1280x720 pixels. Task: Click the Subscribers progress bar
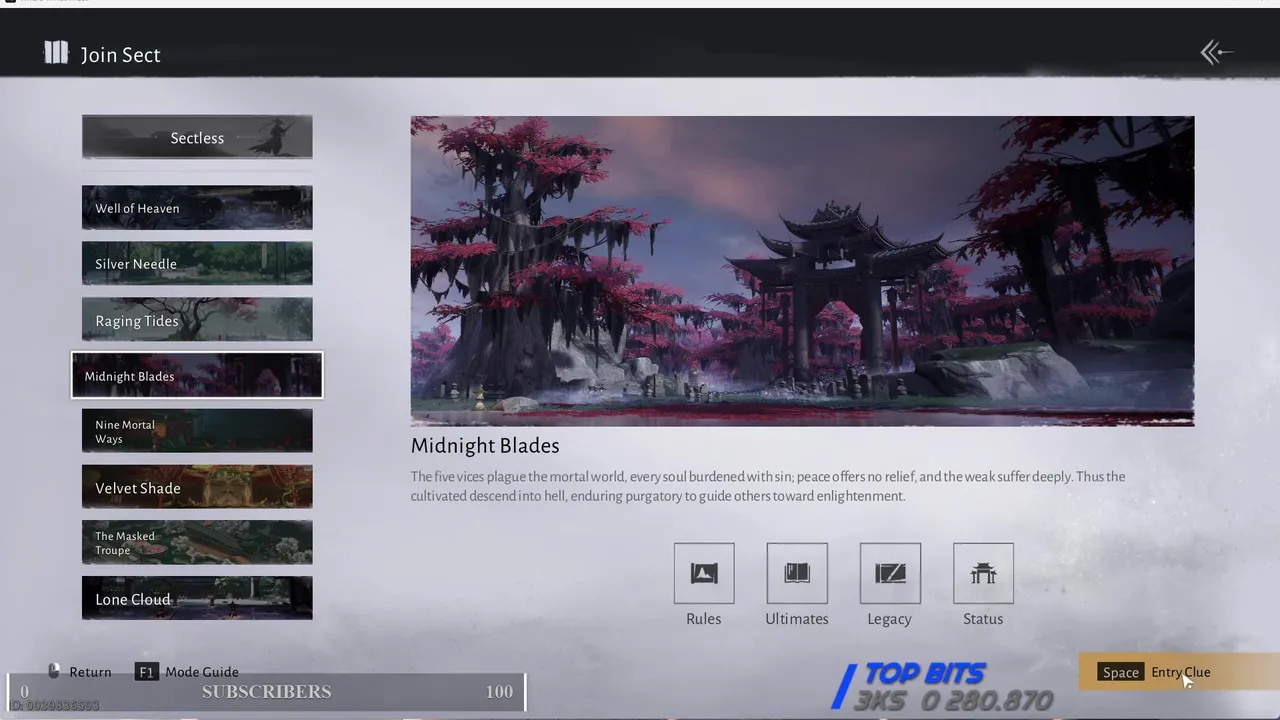coord(266,692)
